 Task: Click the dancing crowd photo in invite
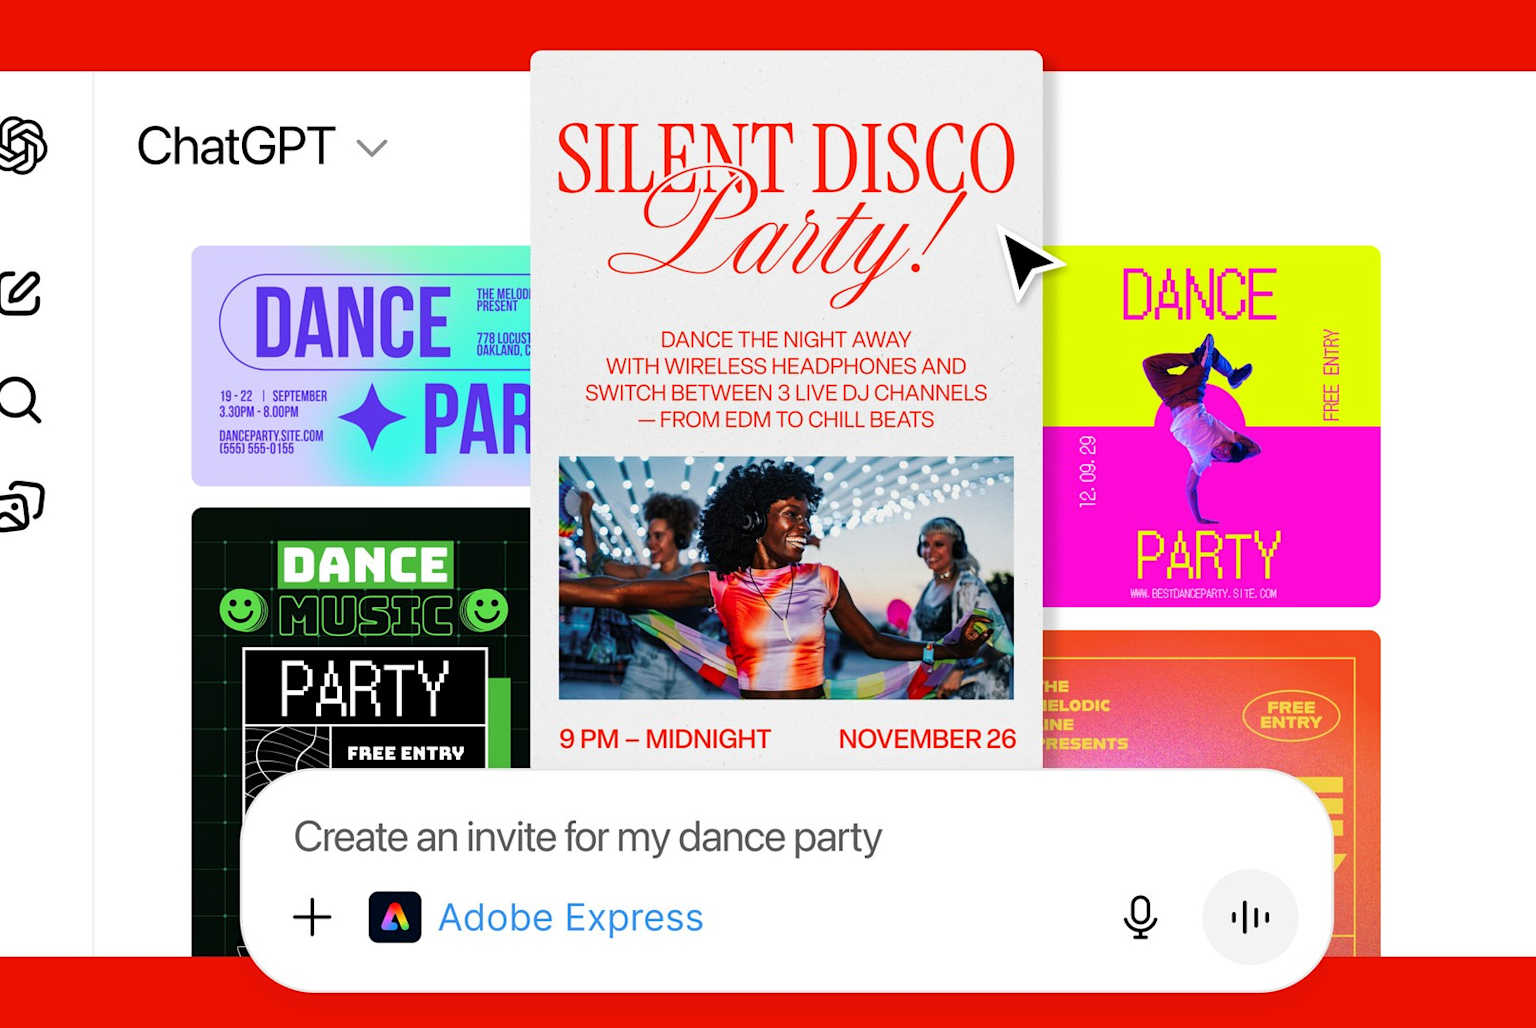(x=786, y=578)
